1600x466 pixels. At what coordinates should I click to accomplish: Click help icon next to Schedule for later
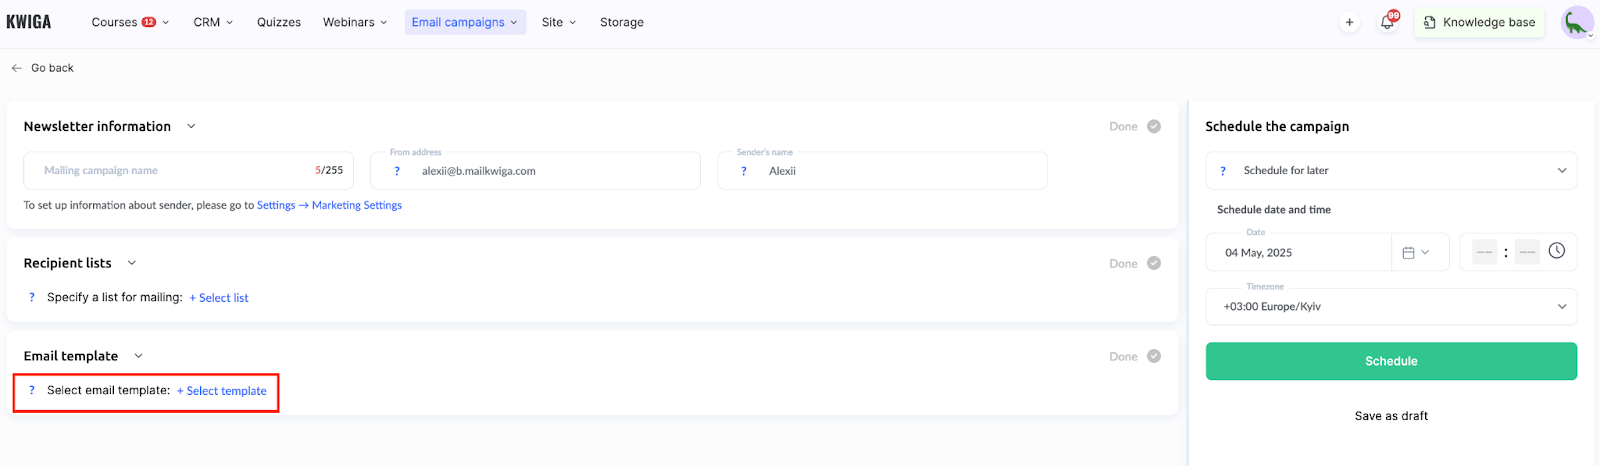(1223, 171)
